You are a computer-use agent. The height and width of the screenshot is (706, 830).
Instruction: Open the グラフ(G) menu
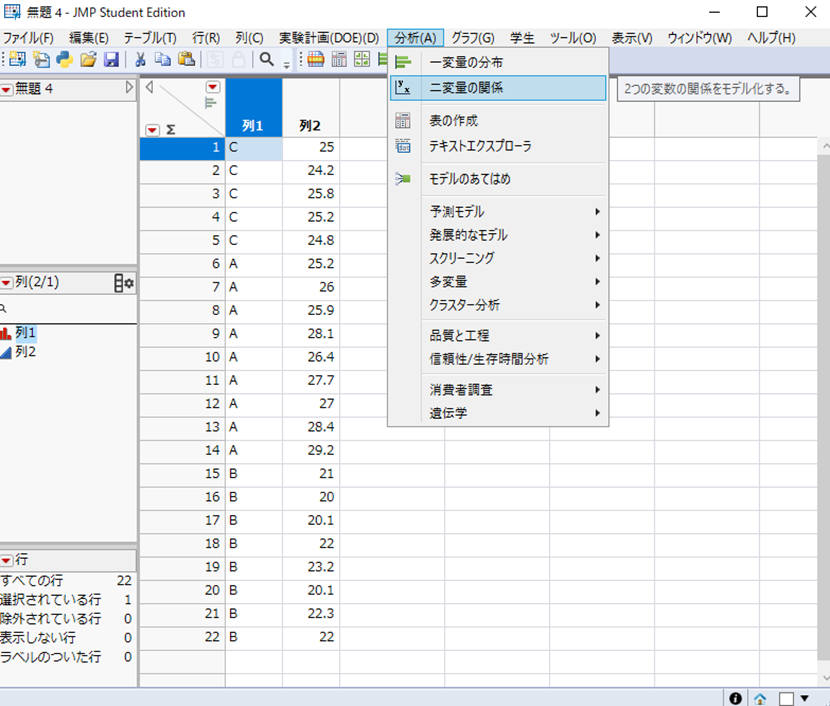tap(472, 38)
